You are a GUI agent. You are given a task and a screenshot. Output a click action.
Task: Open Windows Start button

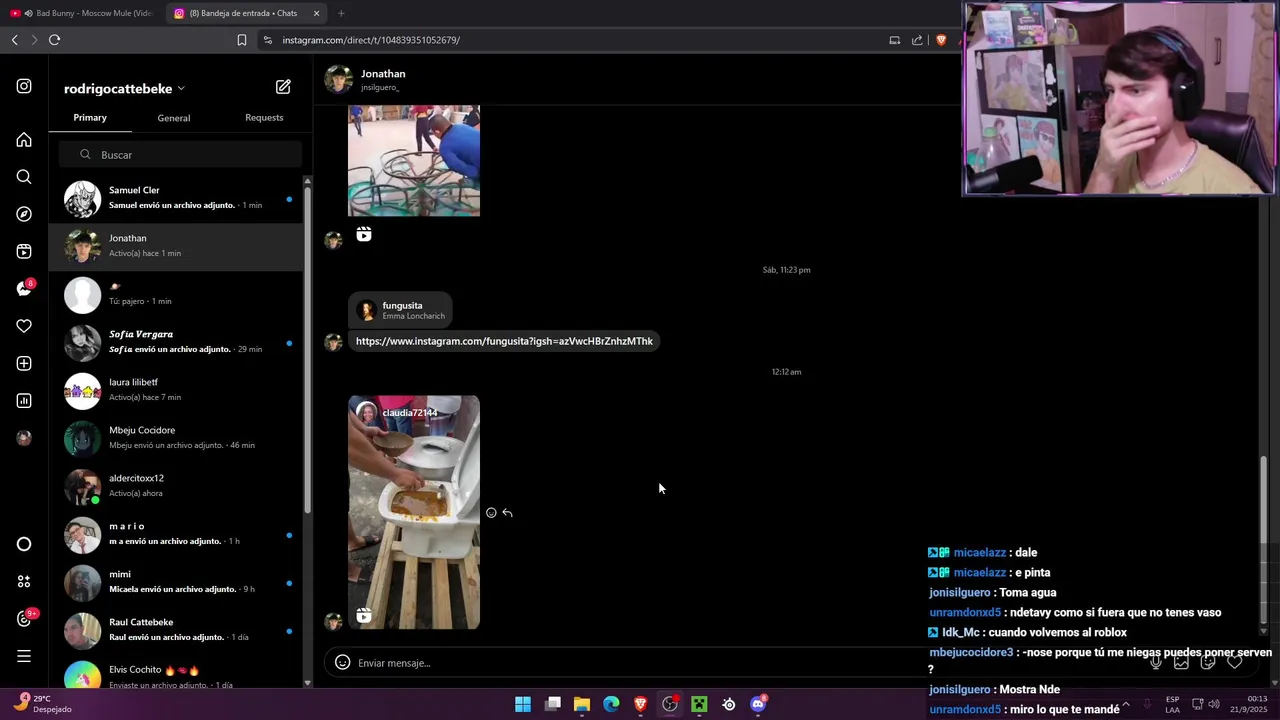pos(523,704)
